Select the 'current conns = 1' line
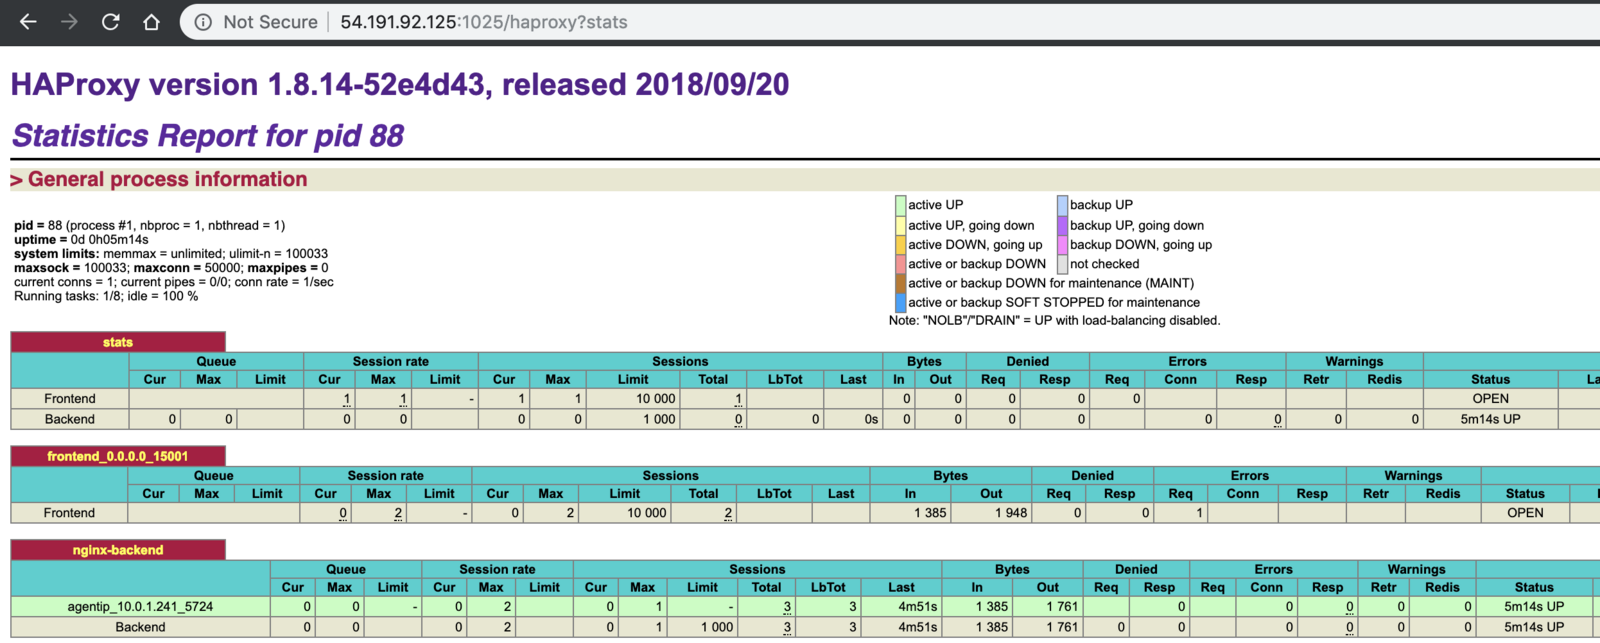Image resolution: width=1600 pixels, height=643 pixels. point(174,282)
